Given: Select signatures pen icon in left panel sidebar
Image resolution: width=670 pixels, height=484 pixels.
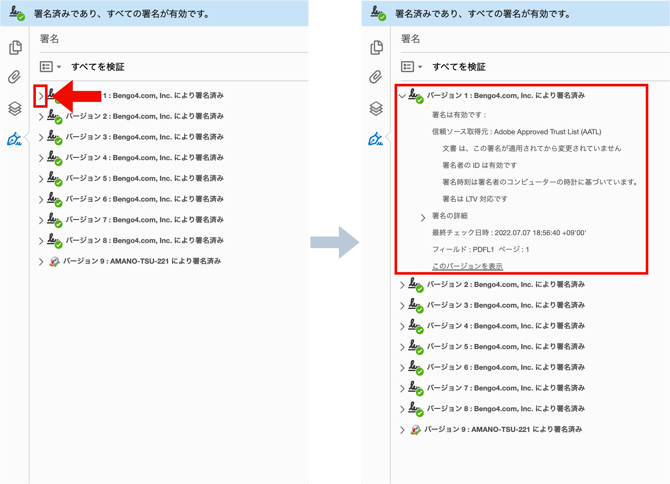Looking at the screenshot, I should (15, 139).
